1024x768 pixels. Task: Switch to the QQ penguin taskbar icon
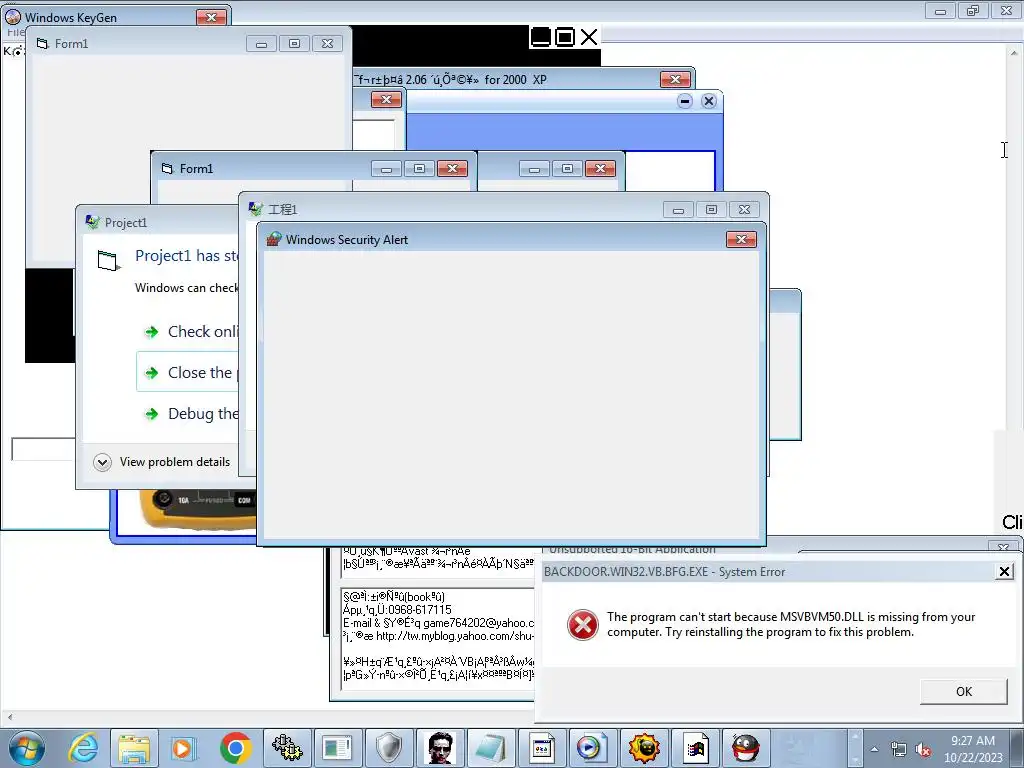pos(745,748)
